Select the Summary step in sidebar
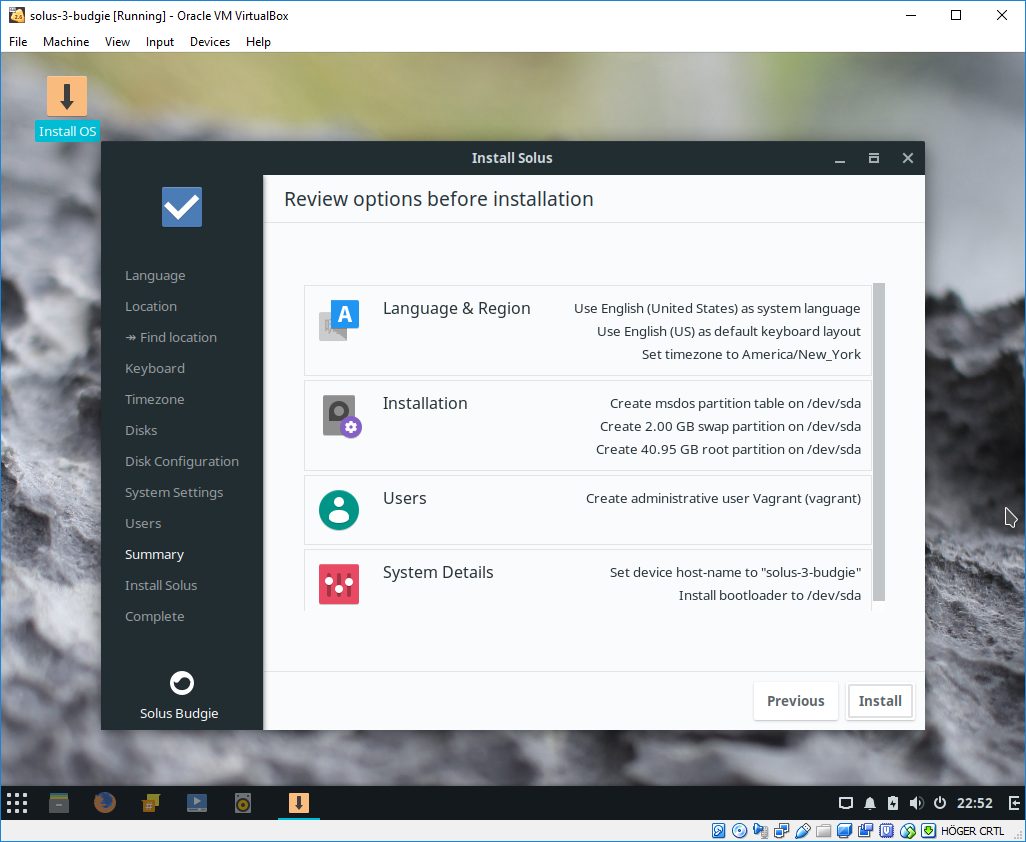This screenshot has height=842, width=1026. coord(154,554)
